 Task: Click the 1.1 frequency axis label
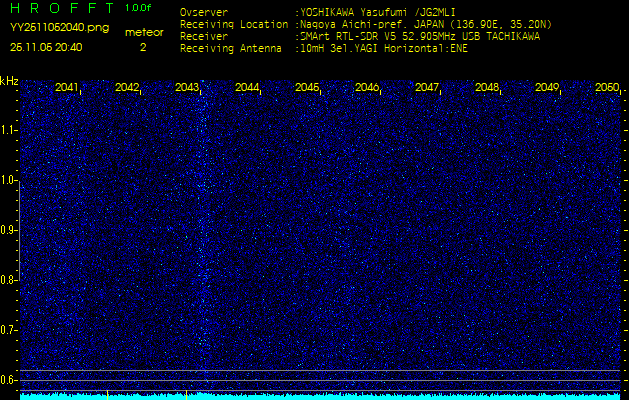pos(9,130)
